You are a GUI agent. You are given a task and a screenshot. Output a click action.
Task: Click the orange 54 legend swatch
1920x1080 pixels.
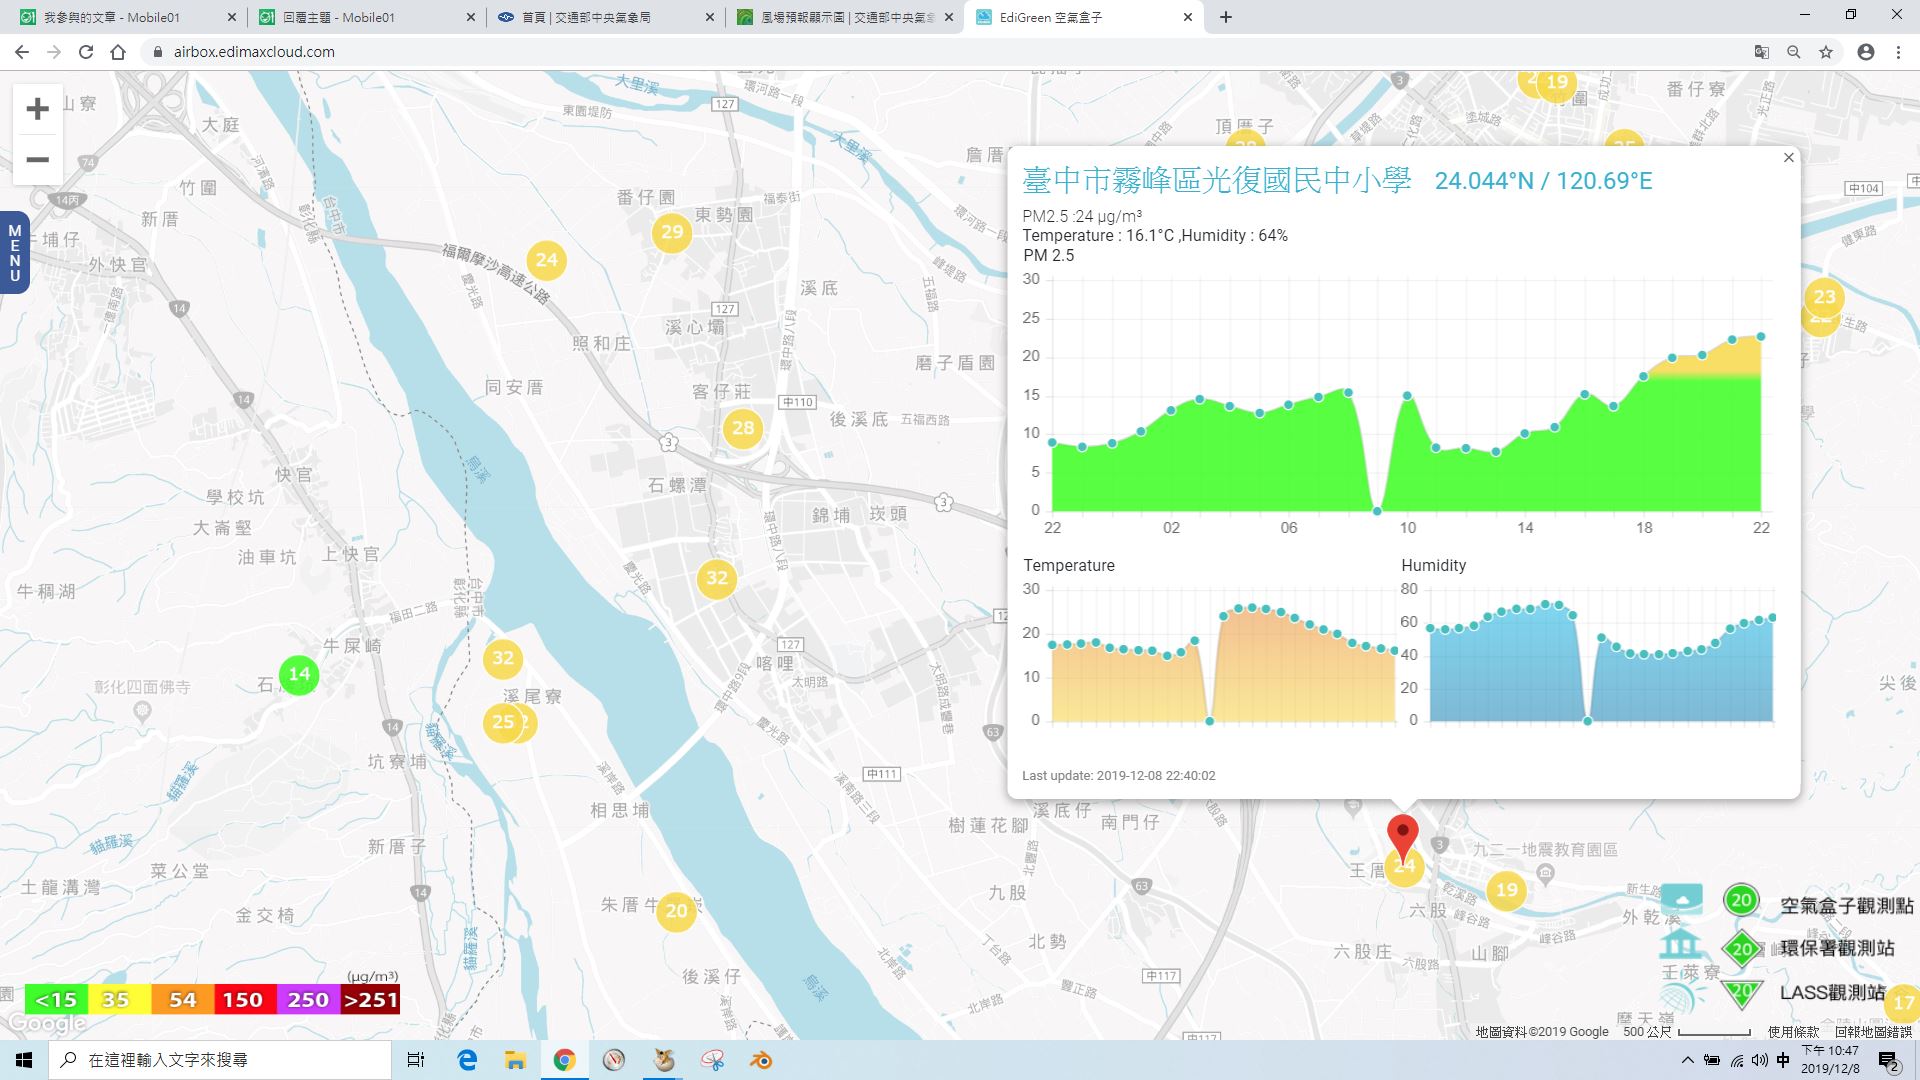(182, 1000)
